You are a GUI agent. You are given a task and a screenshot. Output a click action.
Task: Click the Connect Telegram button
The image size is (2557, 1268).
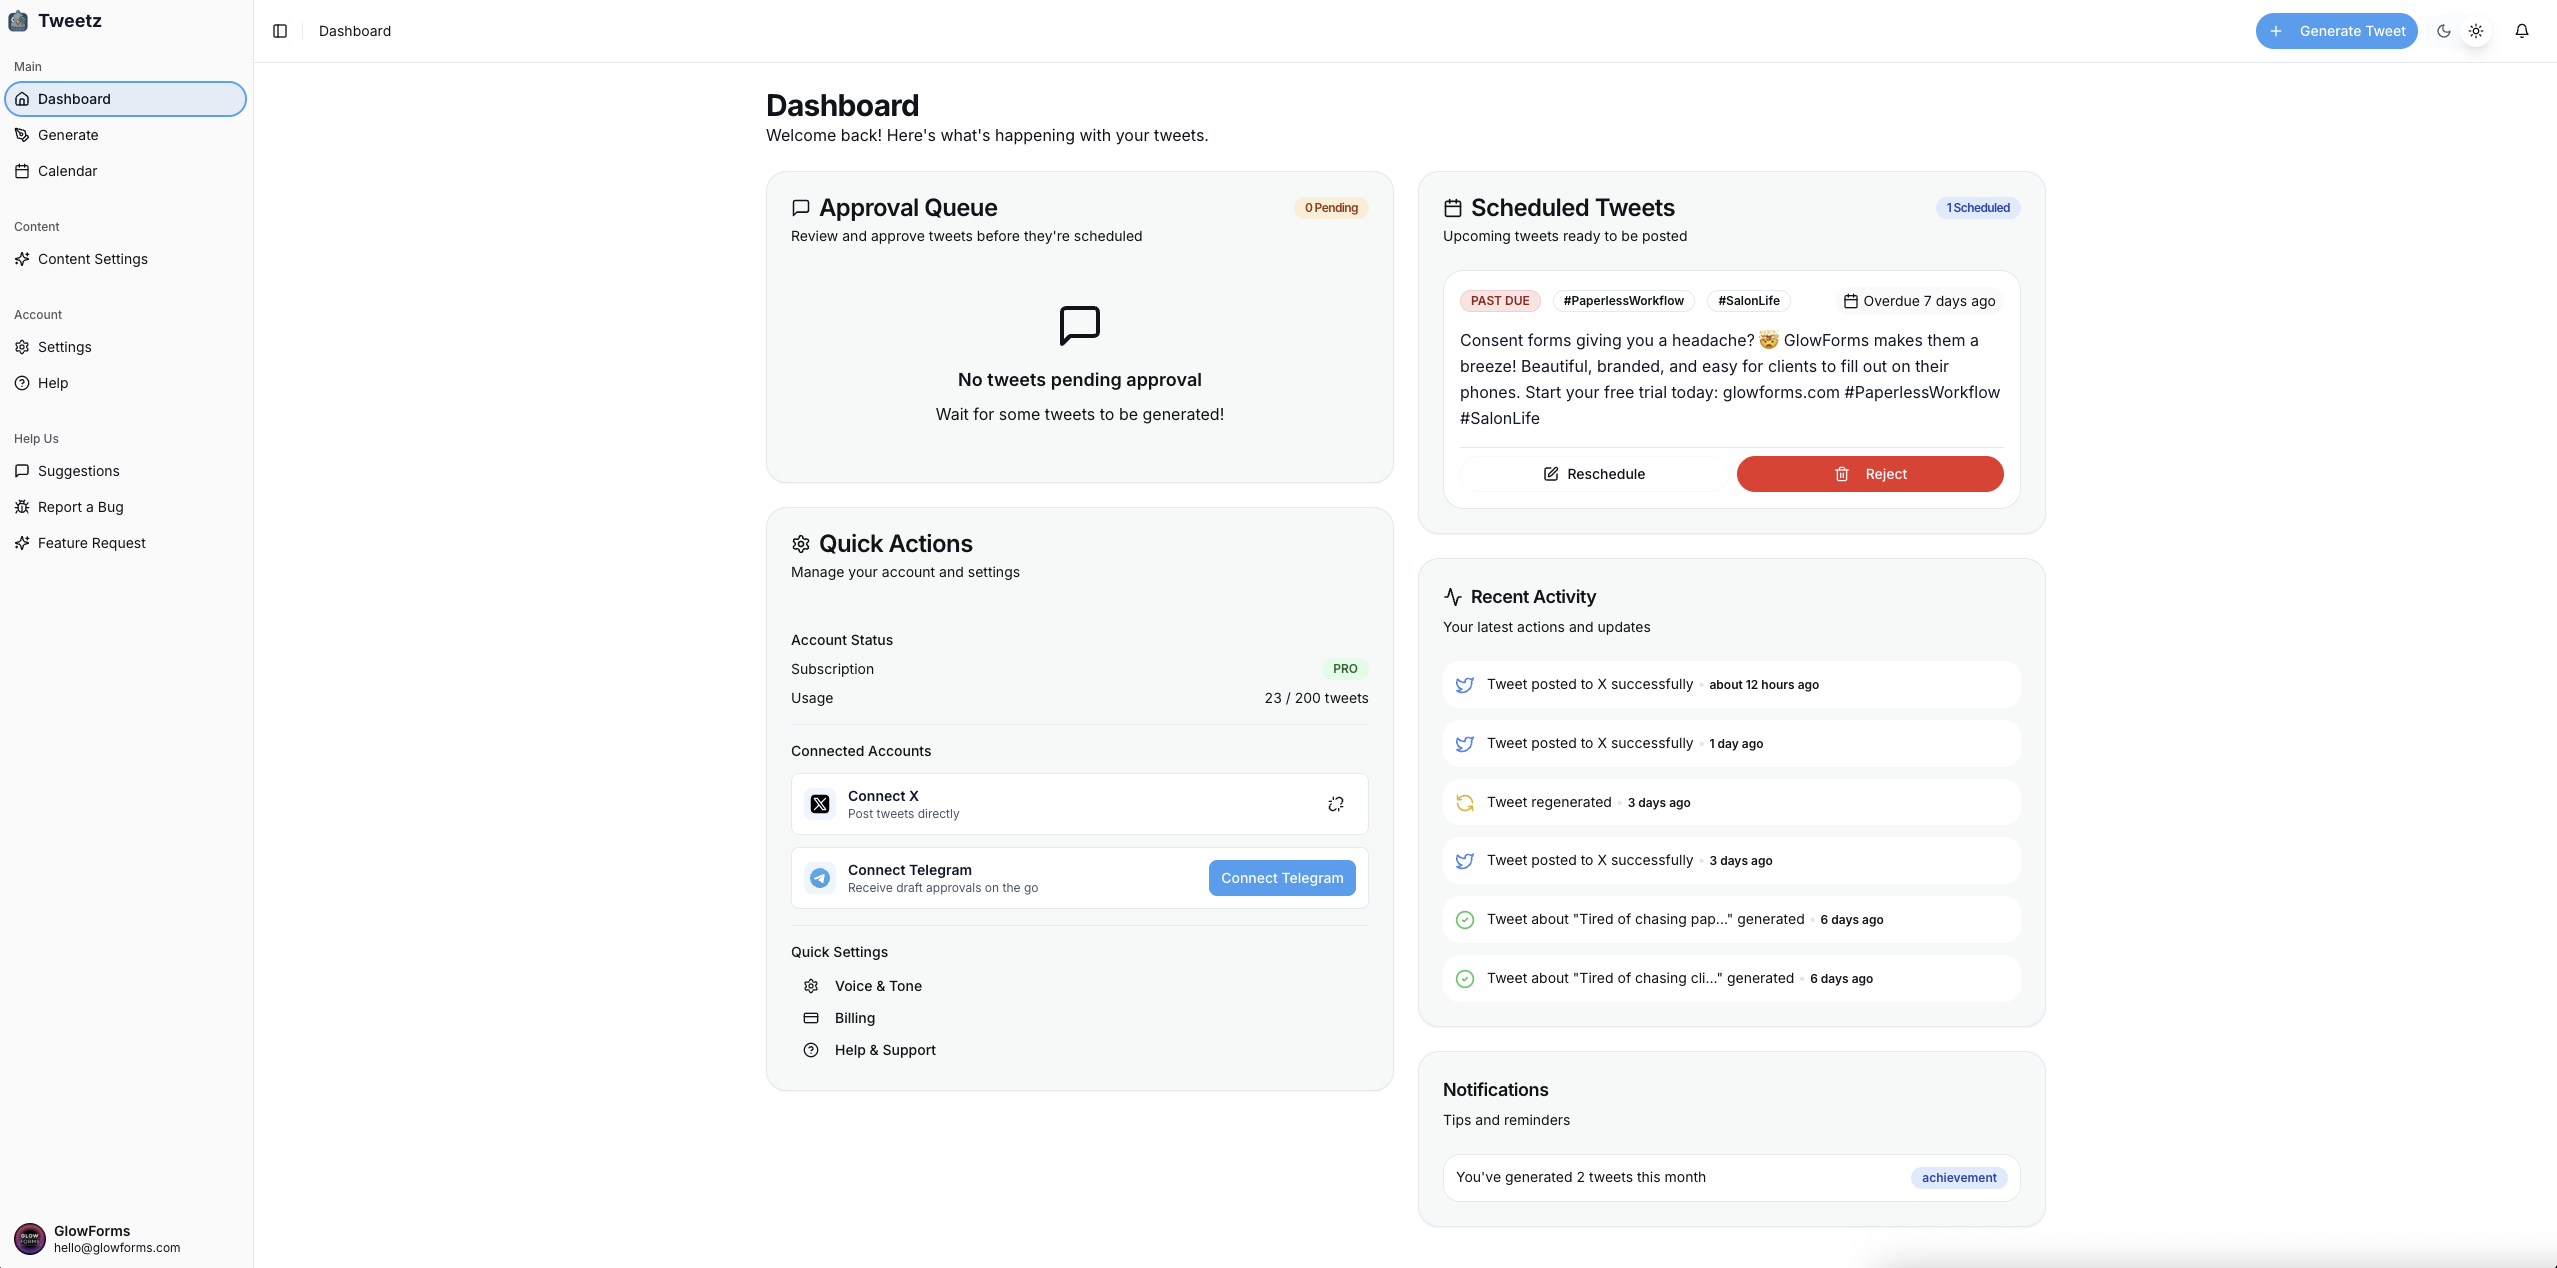tap(1281, 878)
